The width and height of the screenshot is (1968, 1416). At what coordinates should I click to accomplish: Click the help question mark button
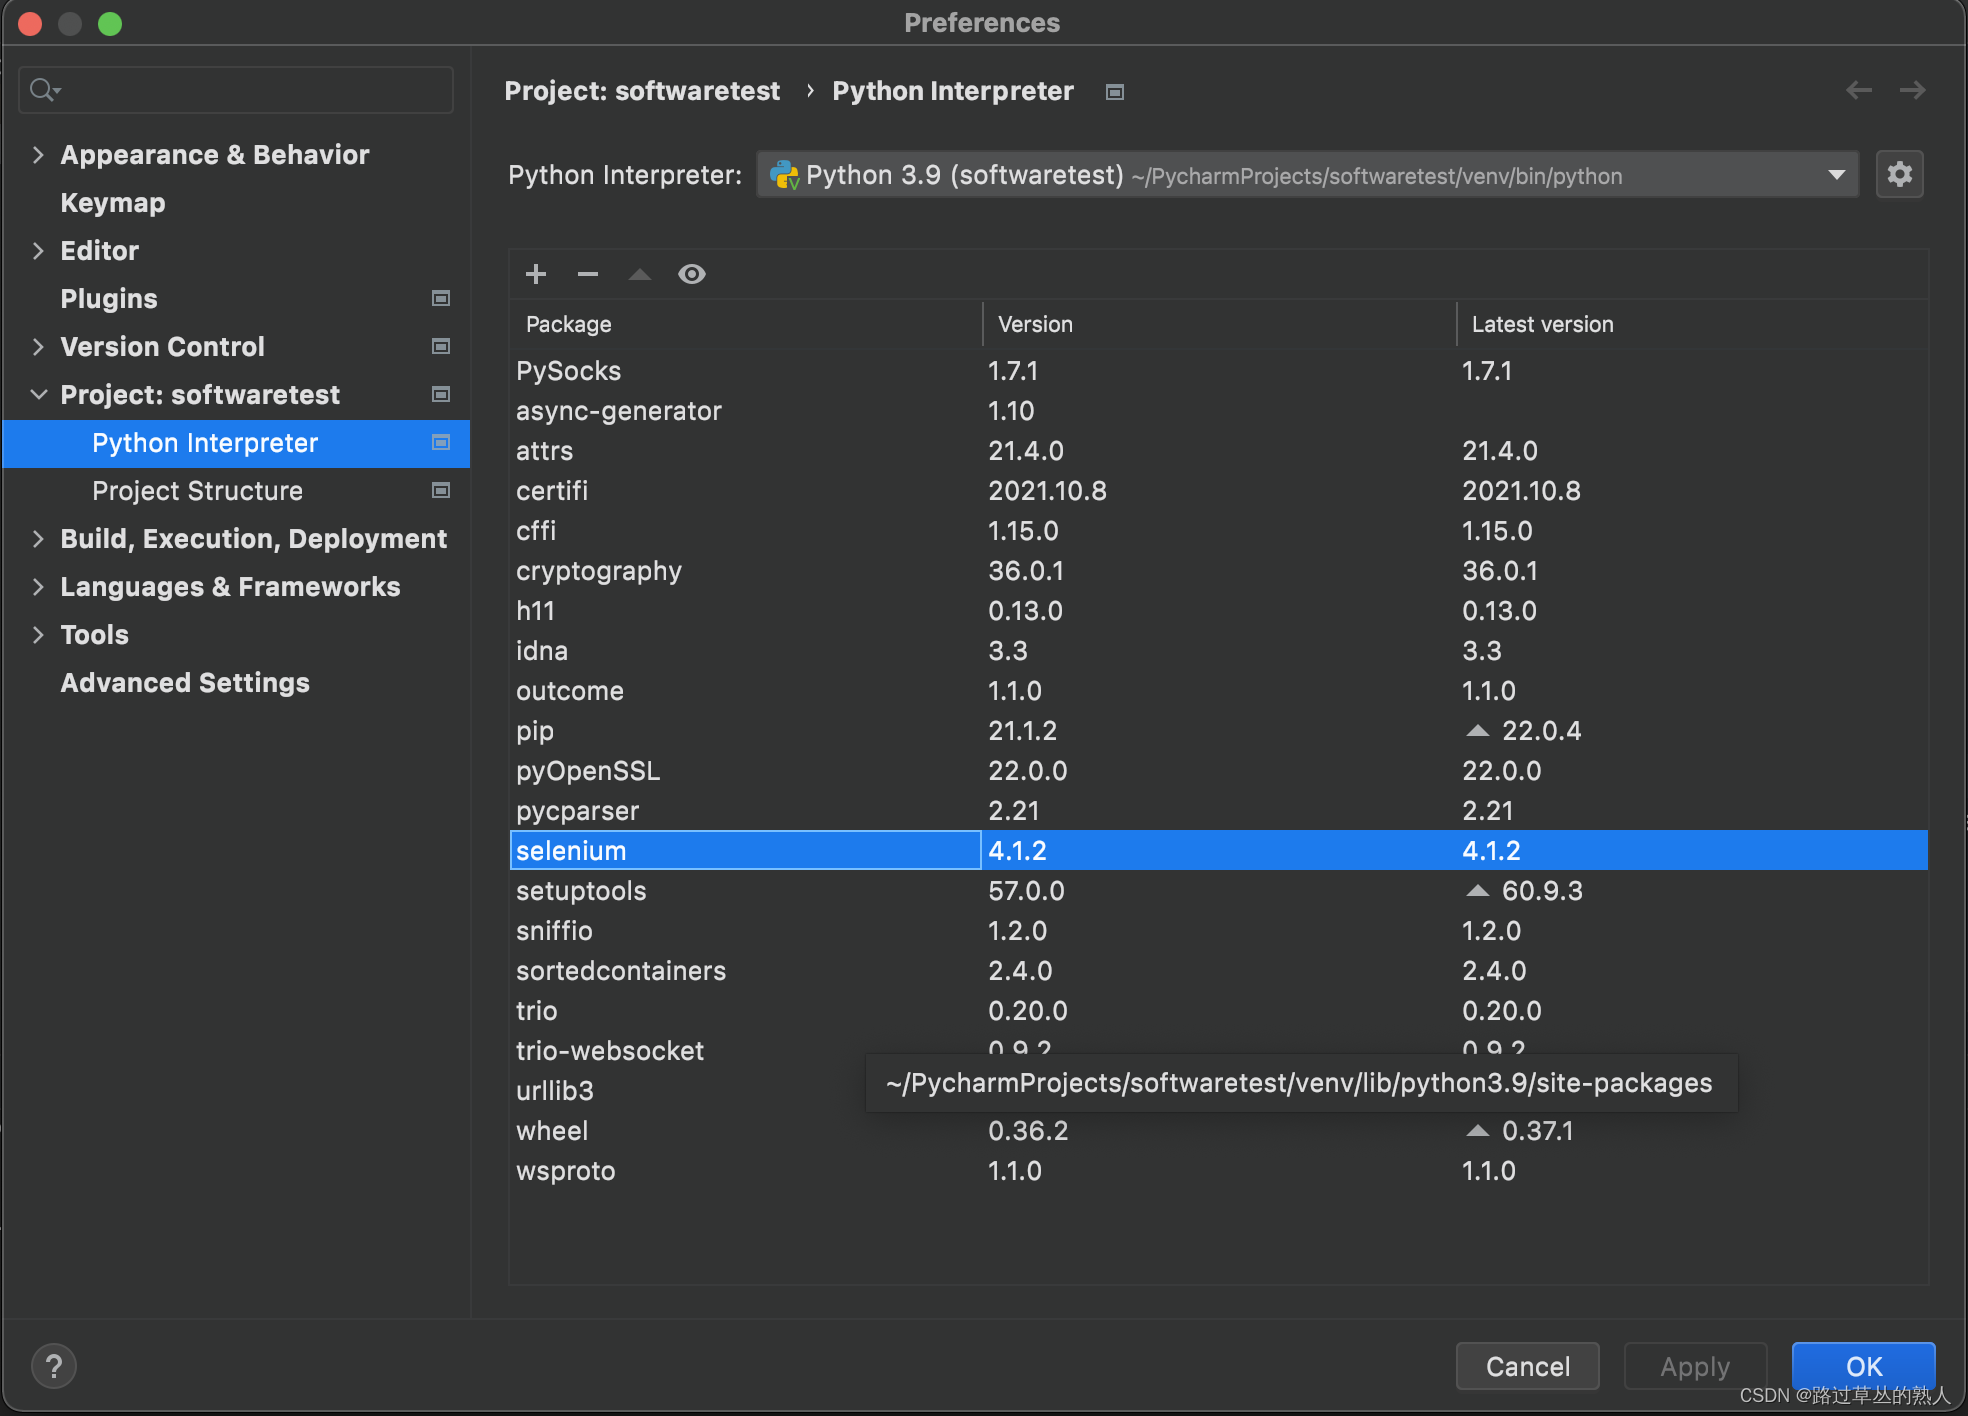(54, 1366)
